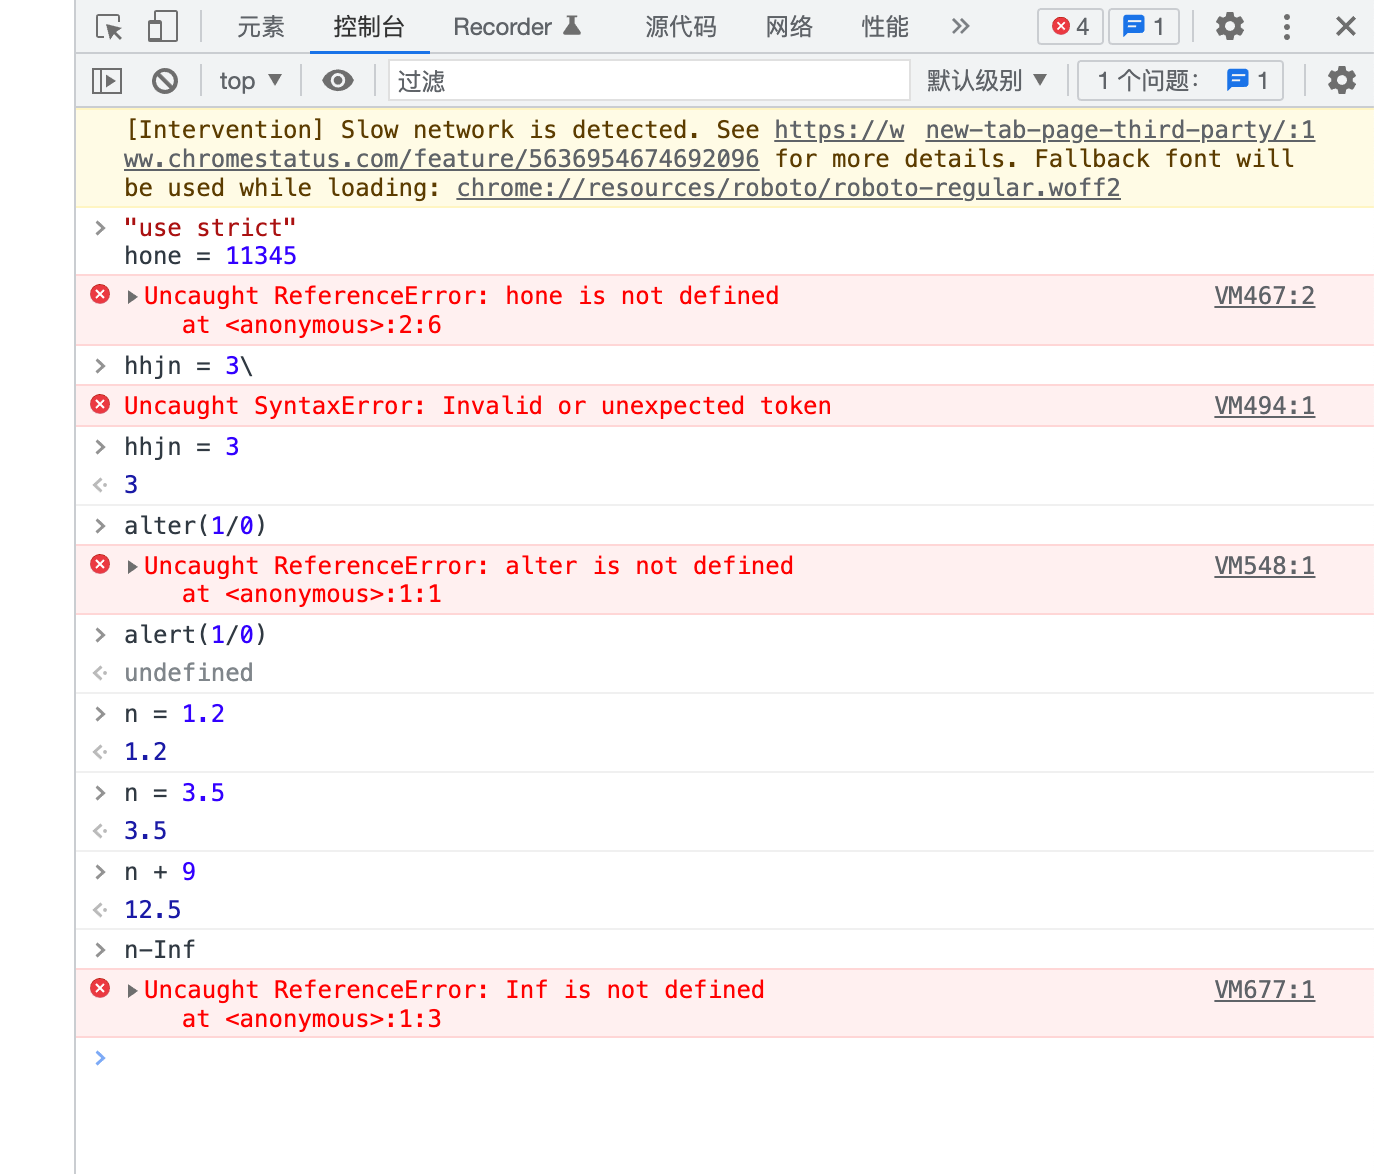Click the error icon beside hone error
This screenshot has height=1174, width=1374.
(x=100, y=294)
